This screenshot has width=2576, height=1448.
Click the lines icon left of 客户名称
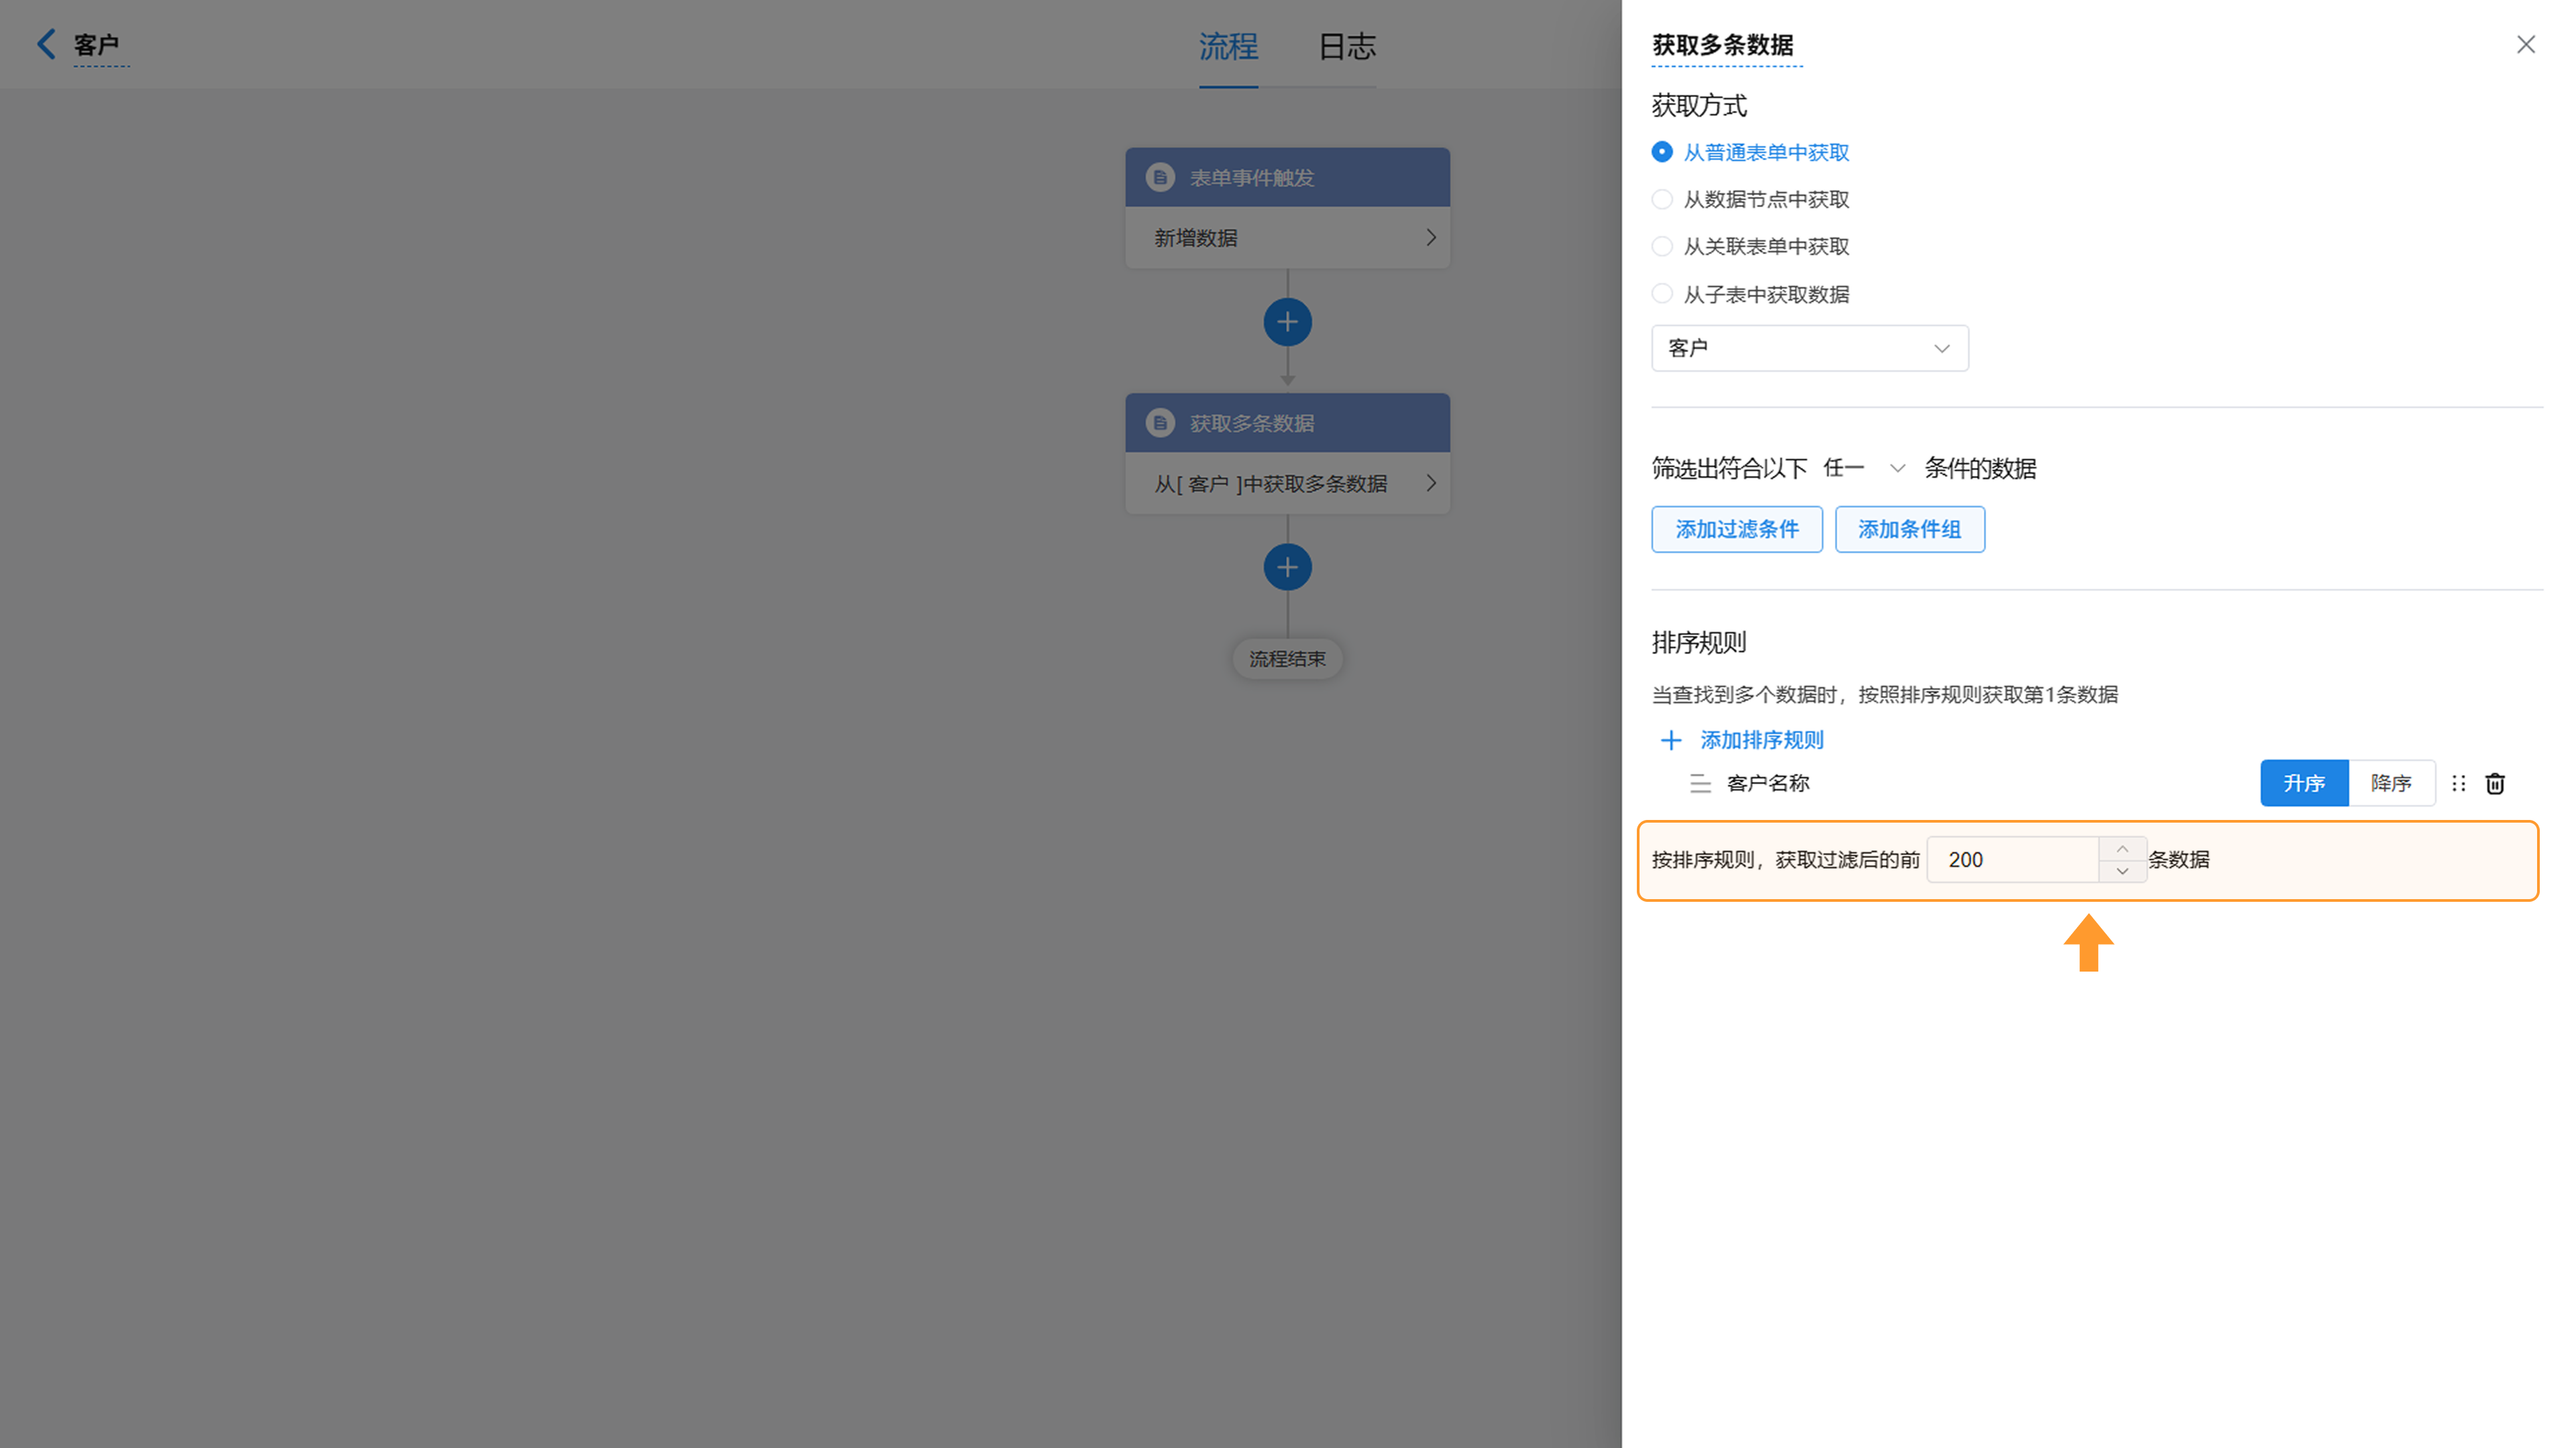(x=1700, y=783)
